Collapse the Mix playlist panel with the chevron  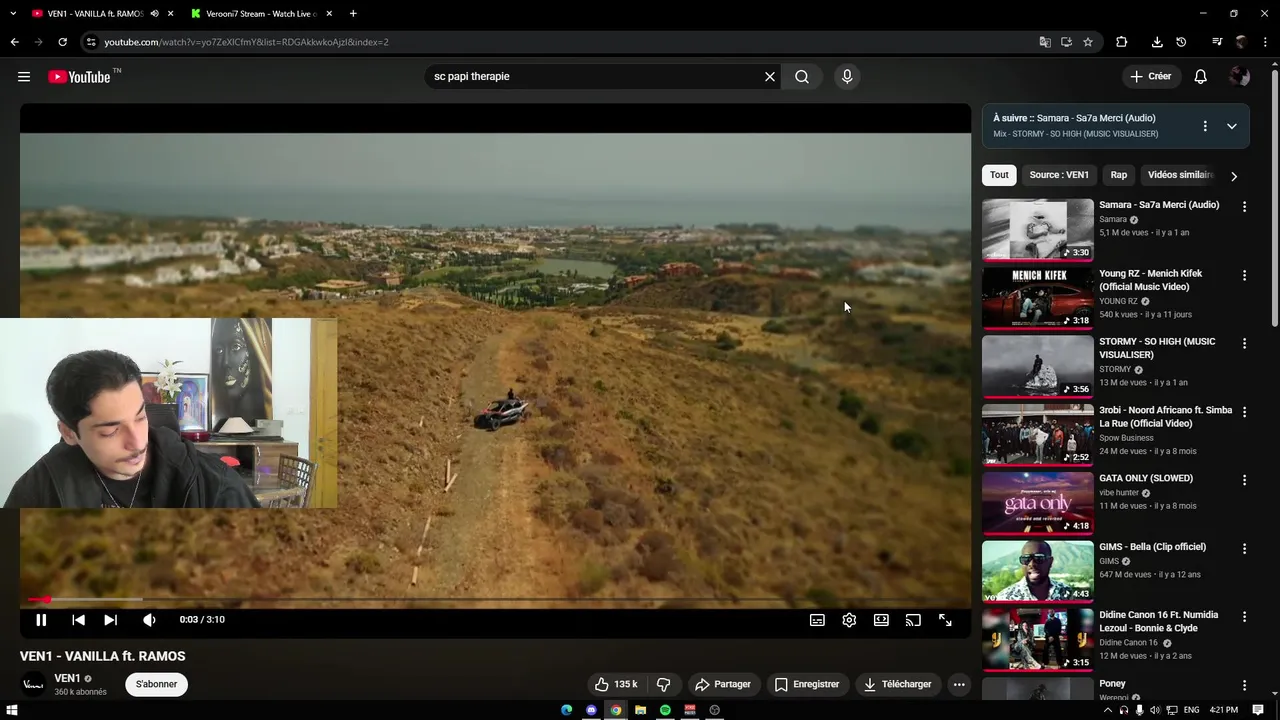[x=1232, y=126]
